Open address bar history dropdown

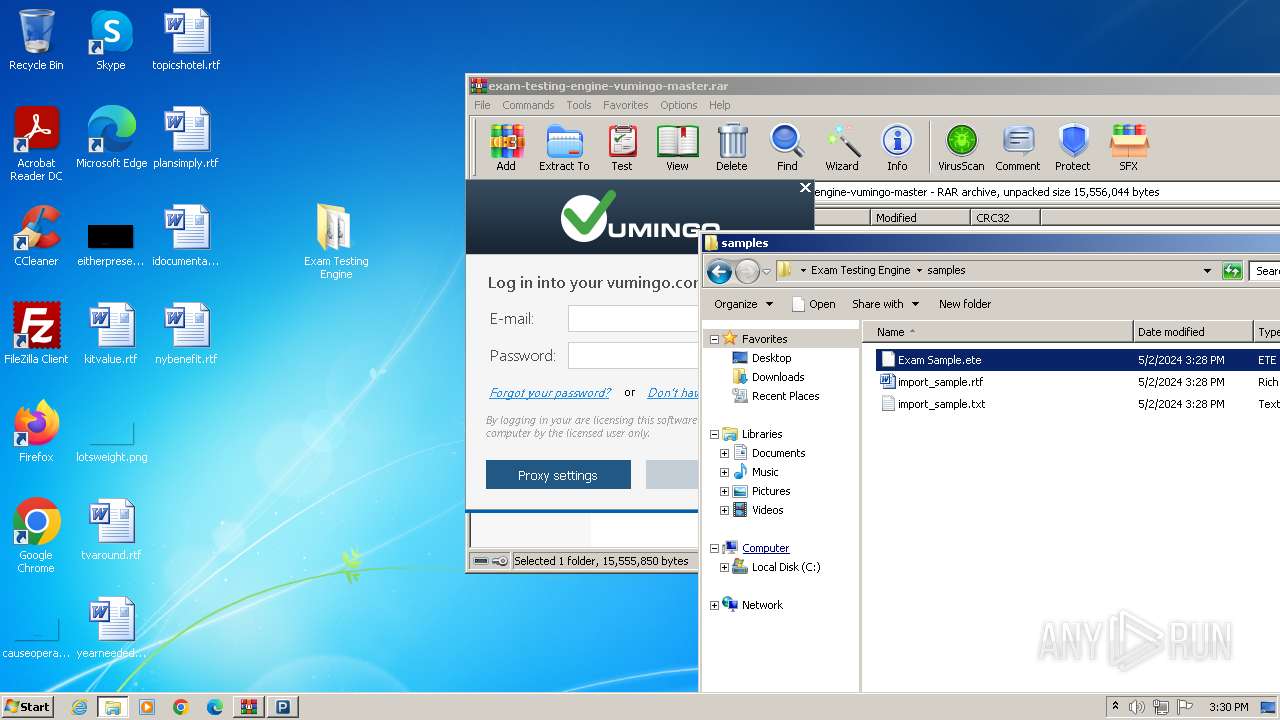coord(1207,271)
